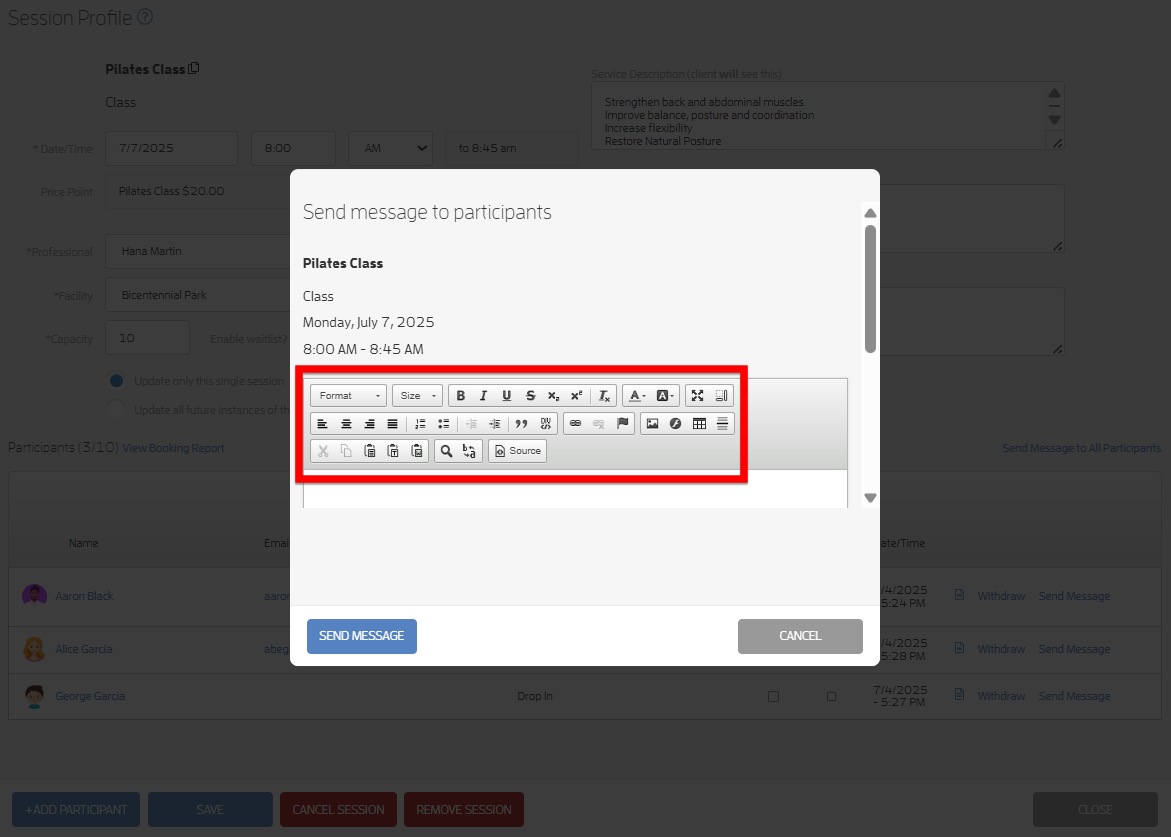Click the SAVE button
This screenshot has width=1171, height=837.
click(x=210, y=809)
